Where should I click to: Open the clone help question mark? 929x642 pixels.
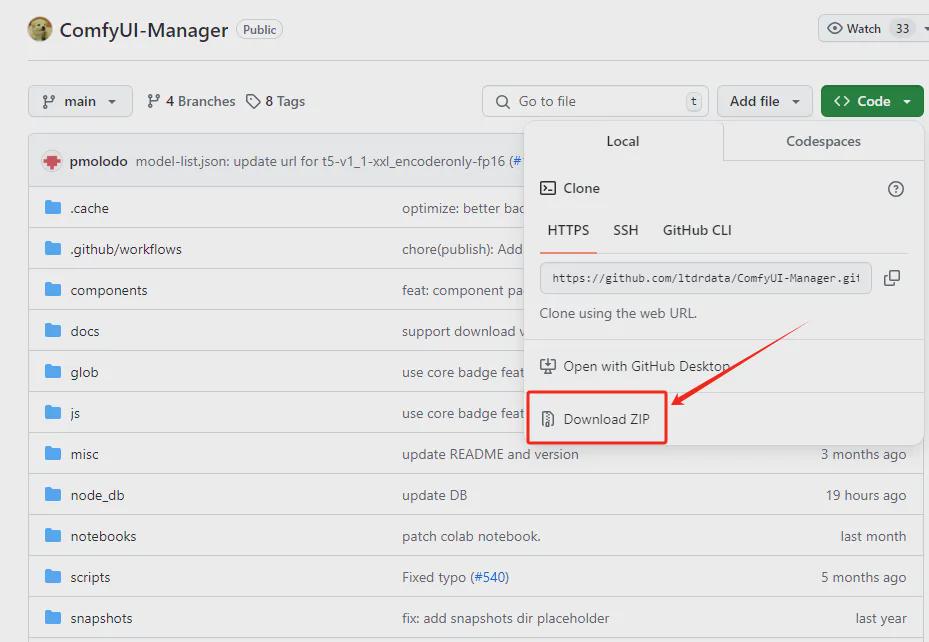coord(895,189)
